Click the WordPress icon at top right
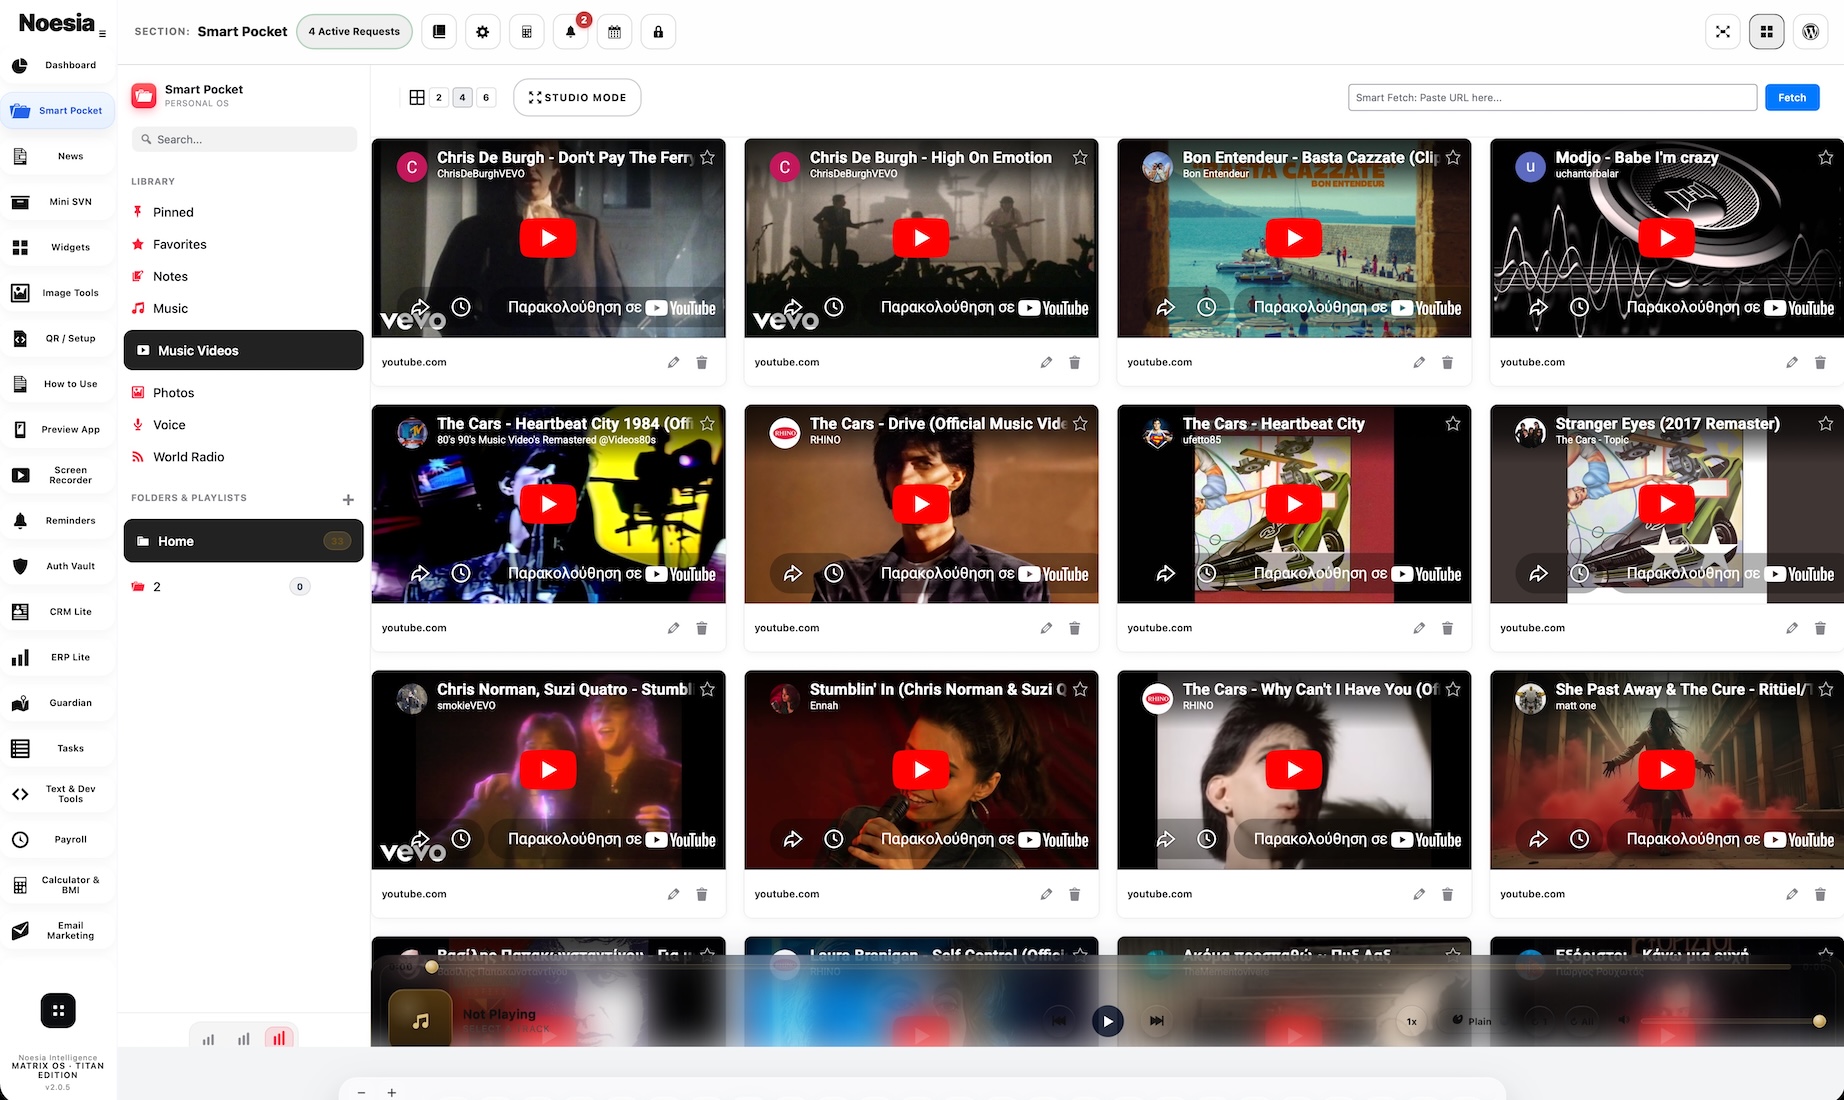 coord(1810,32)
